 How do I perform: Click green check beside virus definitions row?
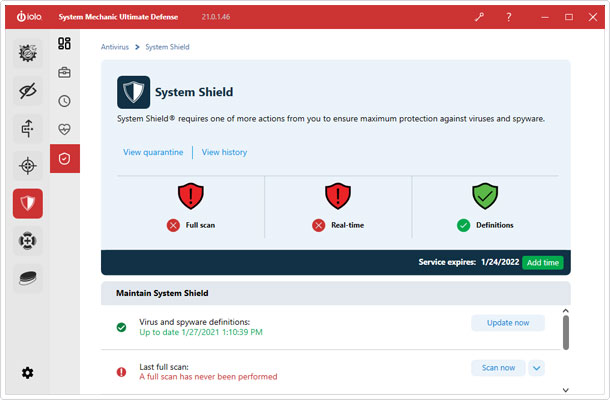(121, 327)
